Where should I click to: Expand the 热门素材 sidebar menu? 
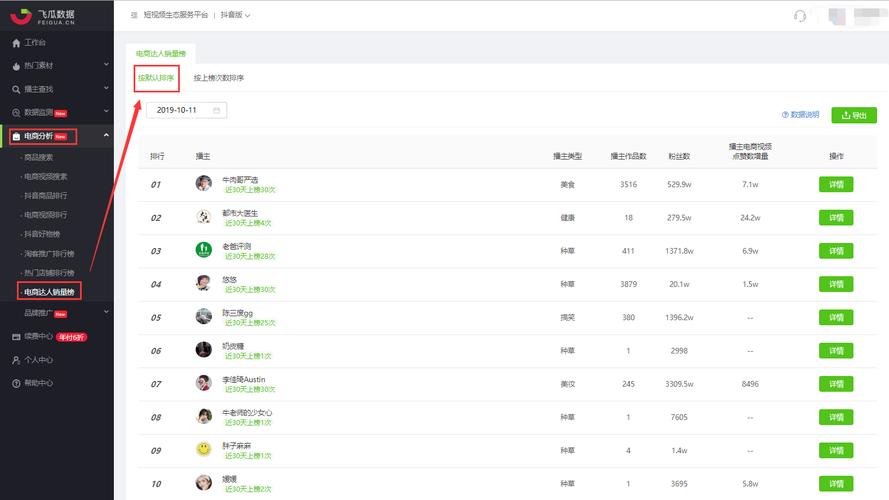[x=106, y=66]
